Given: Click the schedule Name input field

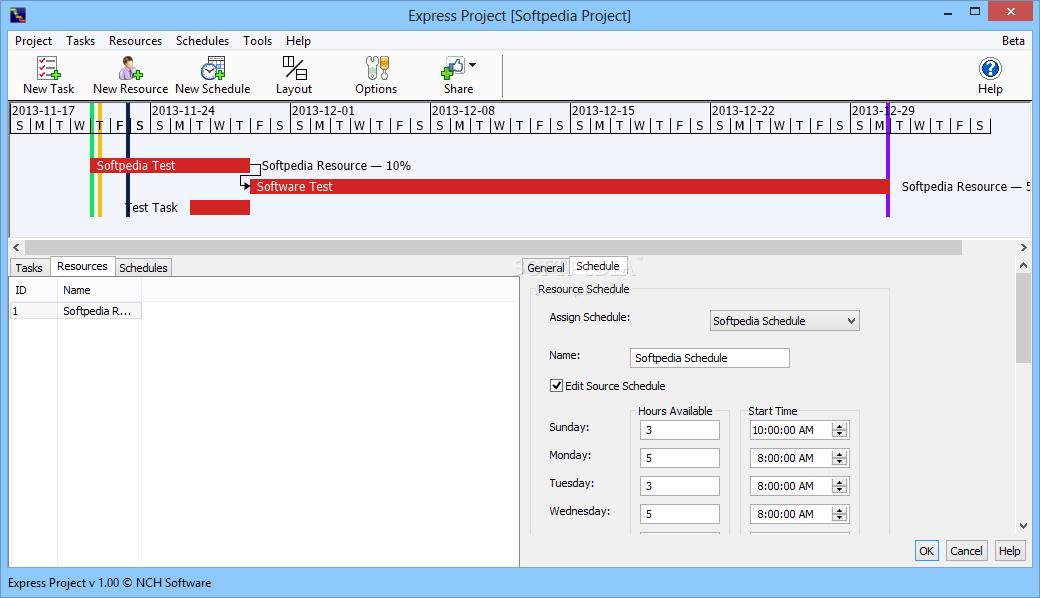Looking at the screenshot, I should point(710,358).
